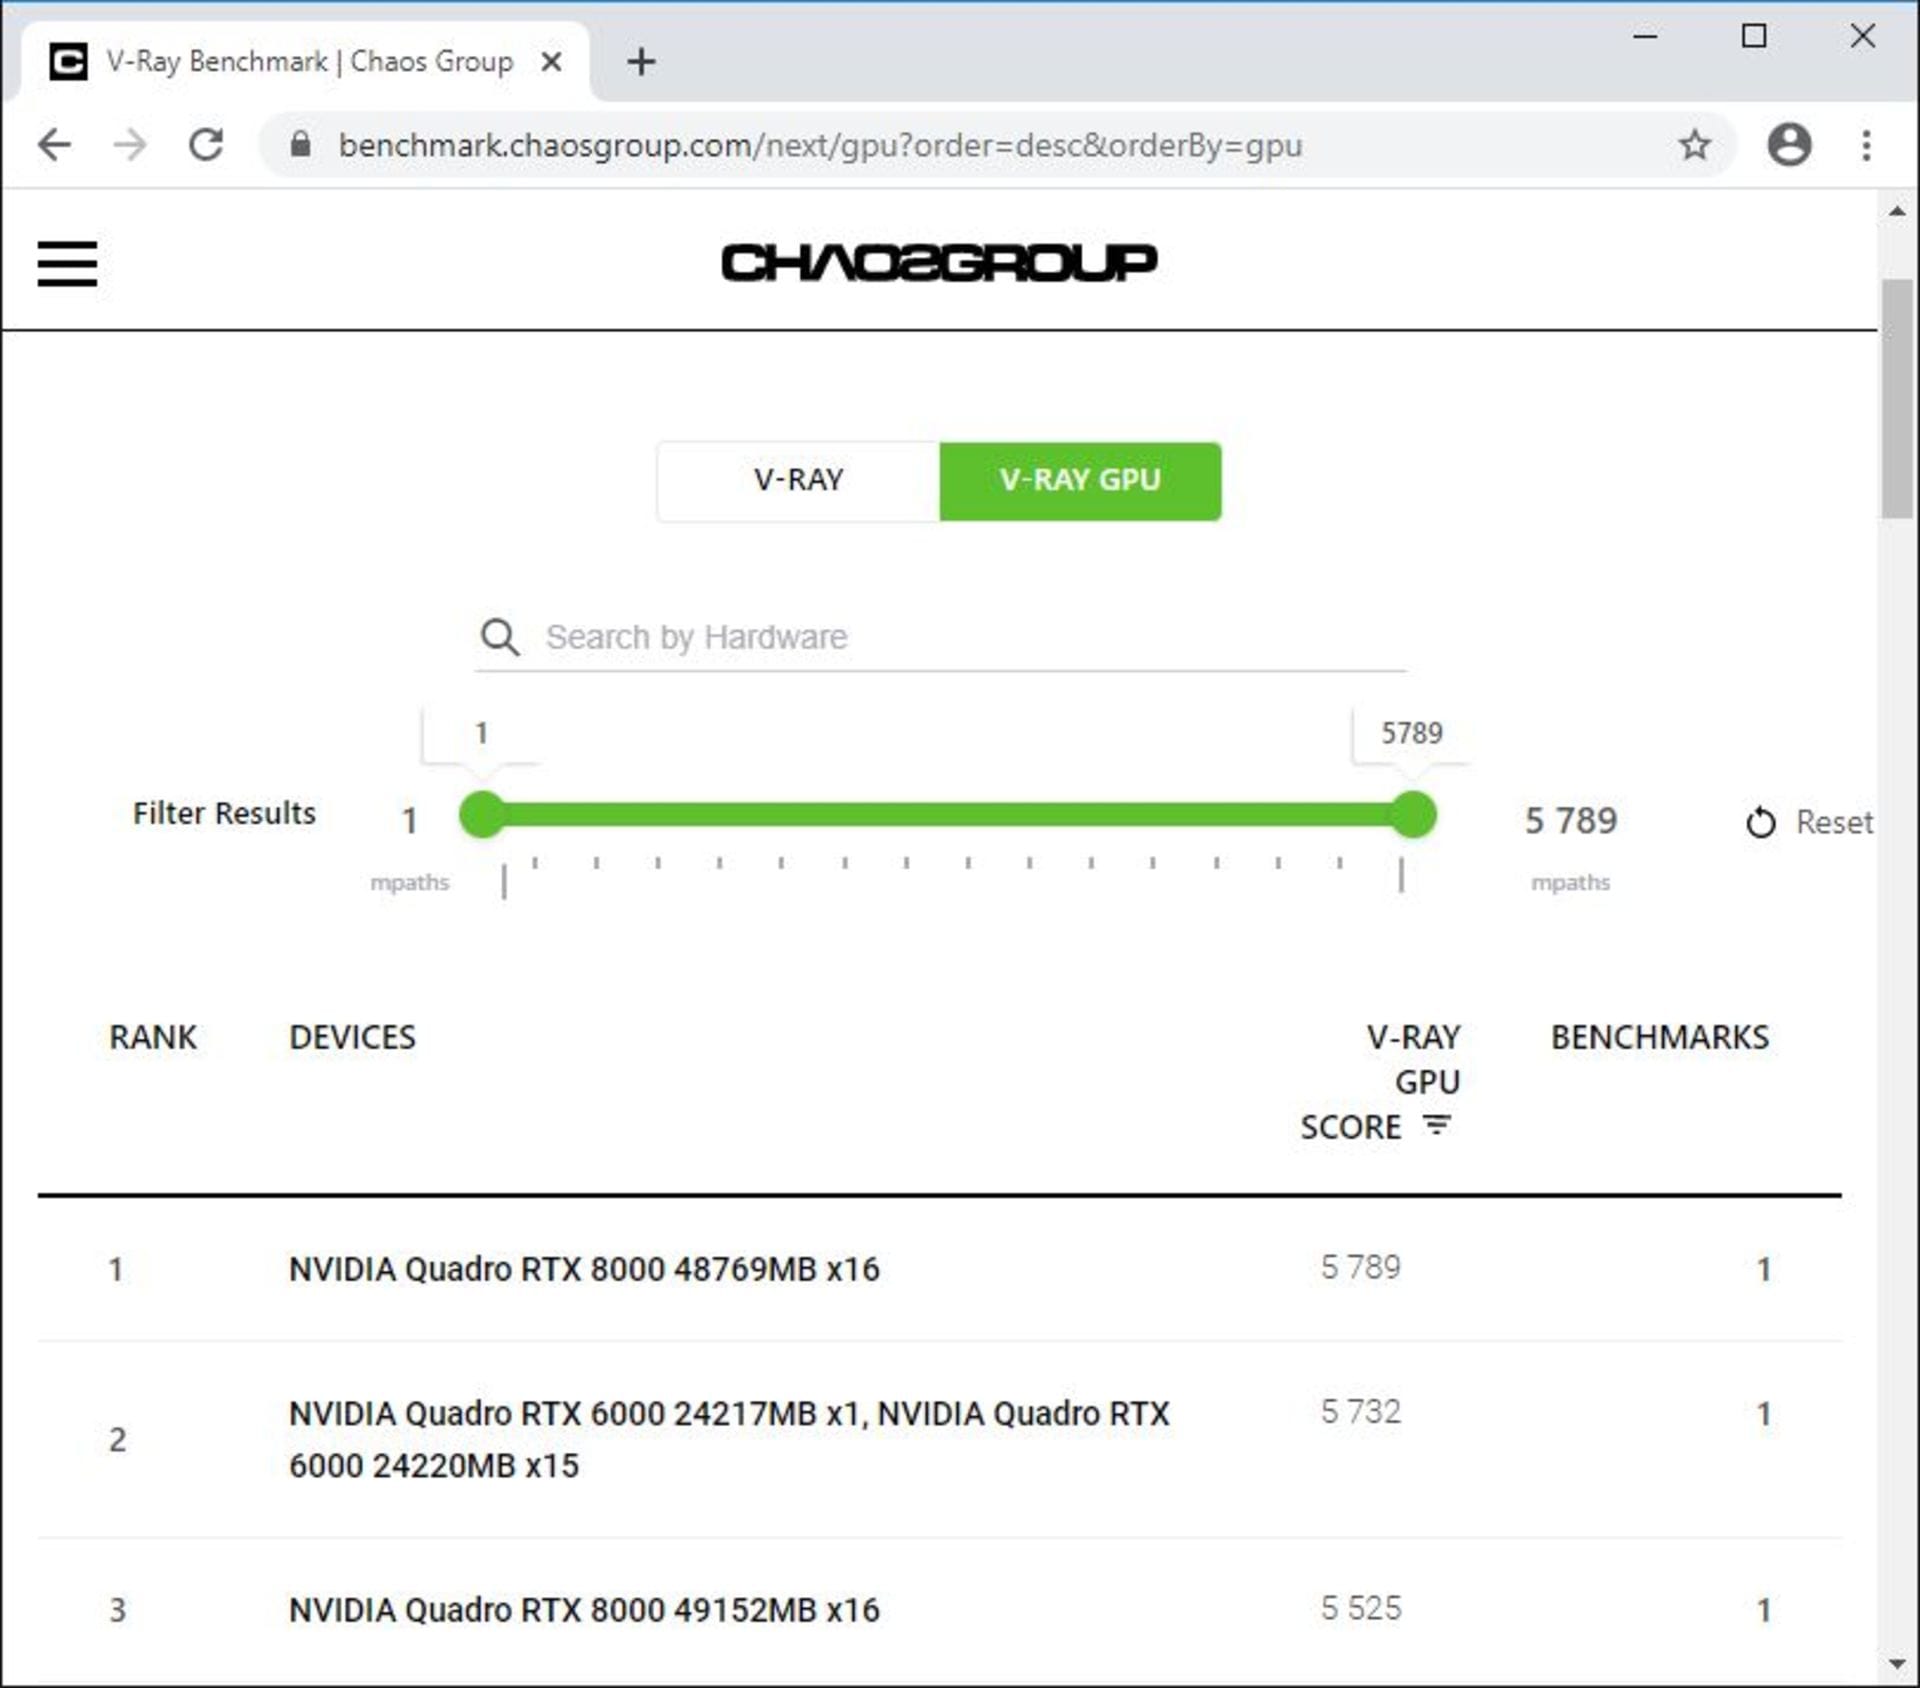The height and width of the screenshot is (1688, 1920).
Task: Open the hamburger navigation menu
Action: [x=67, y=264]
